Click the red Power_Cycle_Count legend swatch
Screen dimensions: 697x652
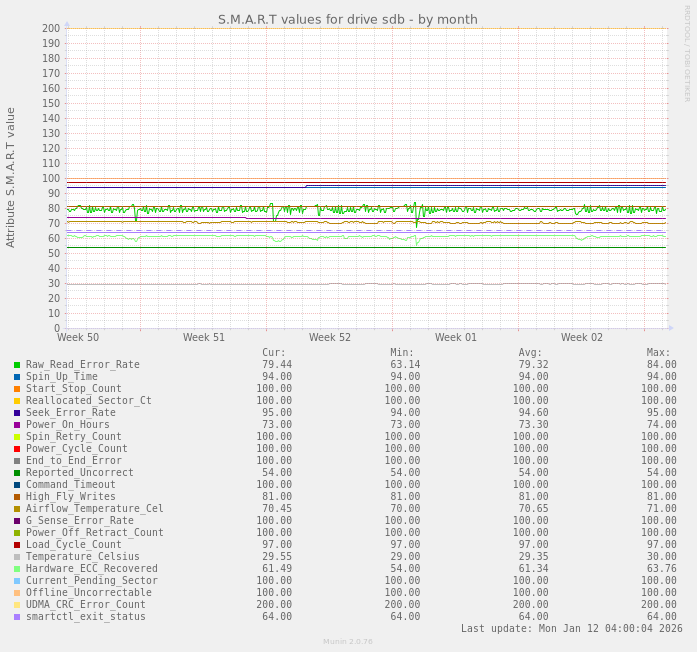pyautogui.click(x=17, y=449)
